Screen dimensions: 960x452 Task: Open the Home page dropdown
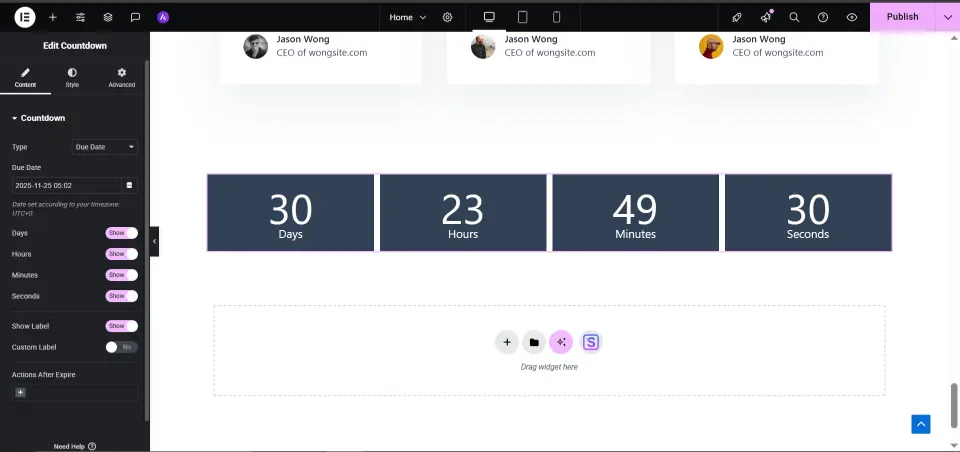click(408, 17)
